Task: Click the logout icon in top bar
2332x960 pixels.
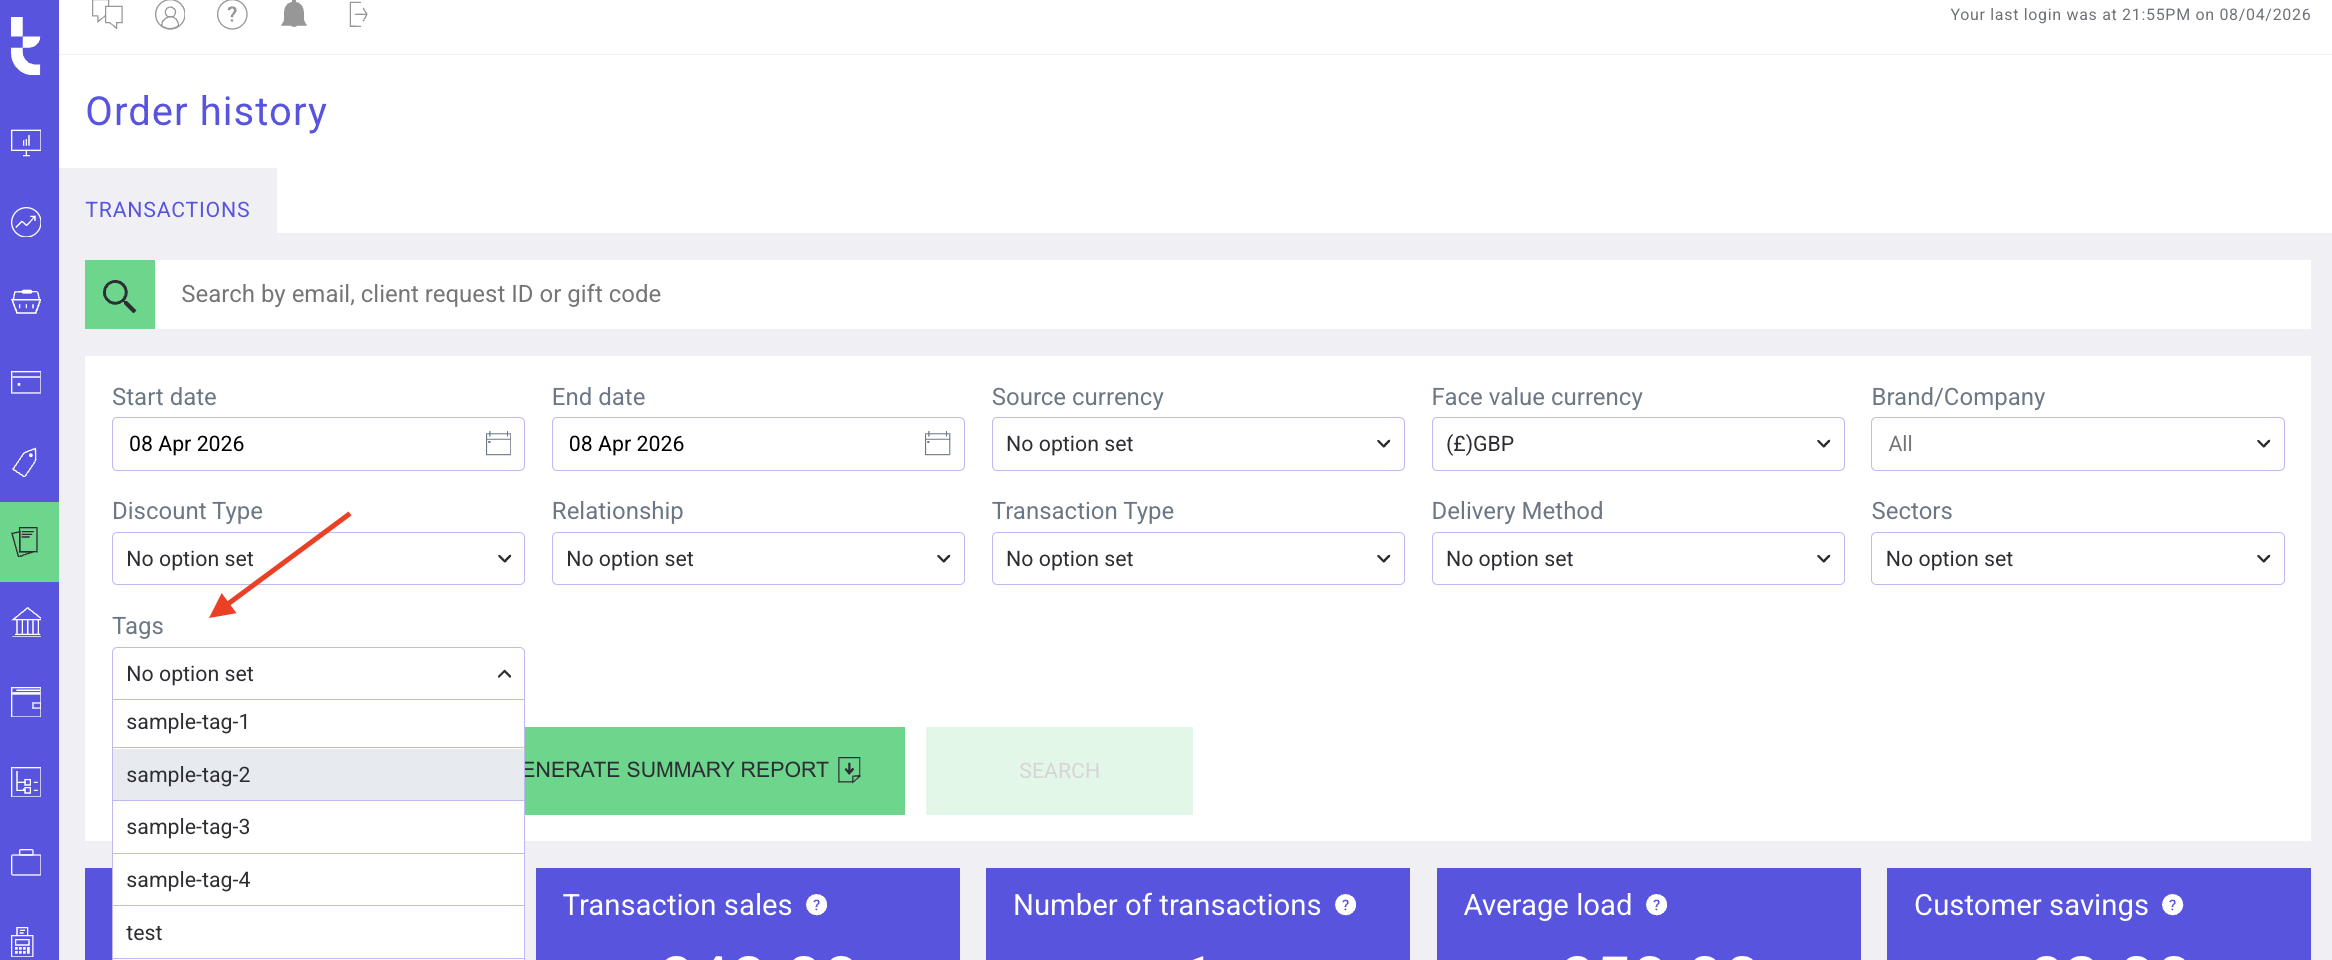Action: (358, 15)
